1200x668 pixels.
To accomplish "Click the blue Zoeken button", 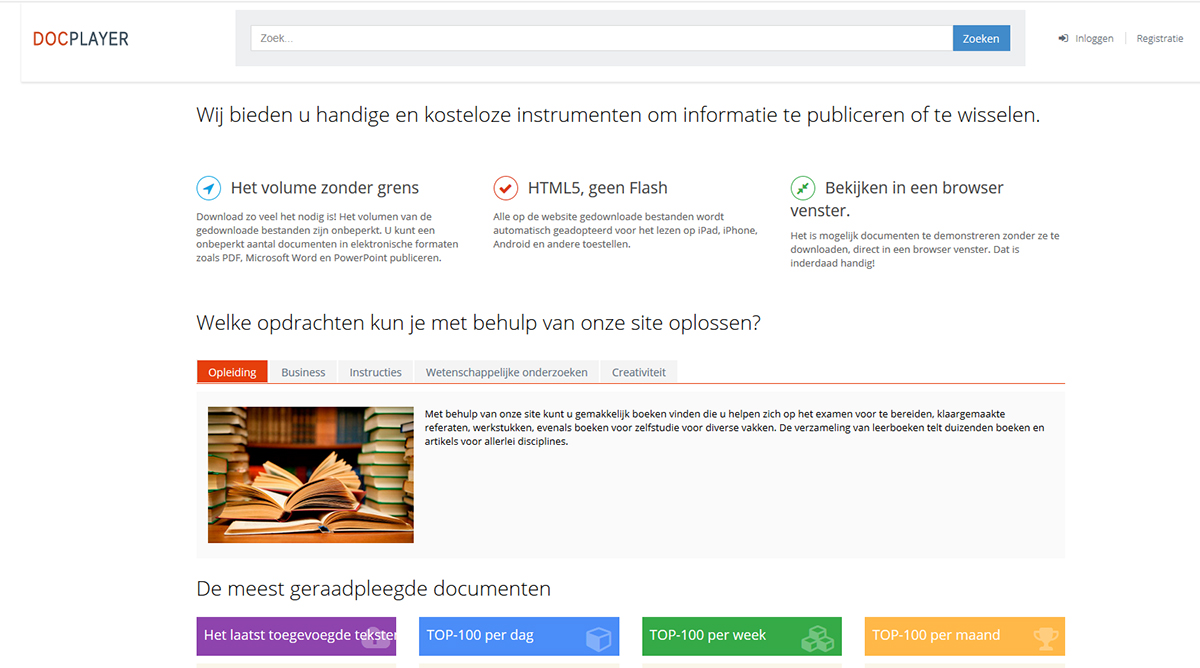I will click(981, 38).
